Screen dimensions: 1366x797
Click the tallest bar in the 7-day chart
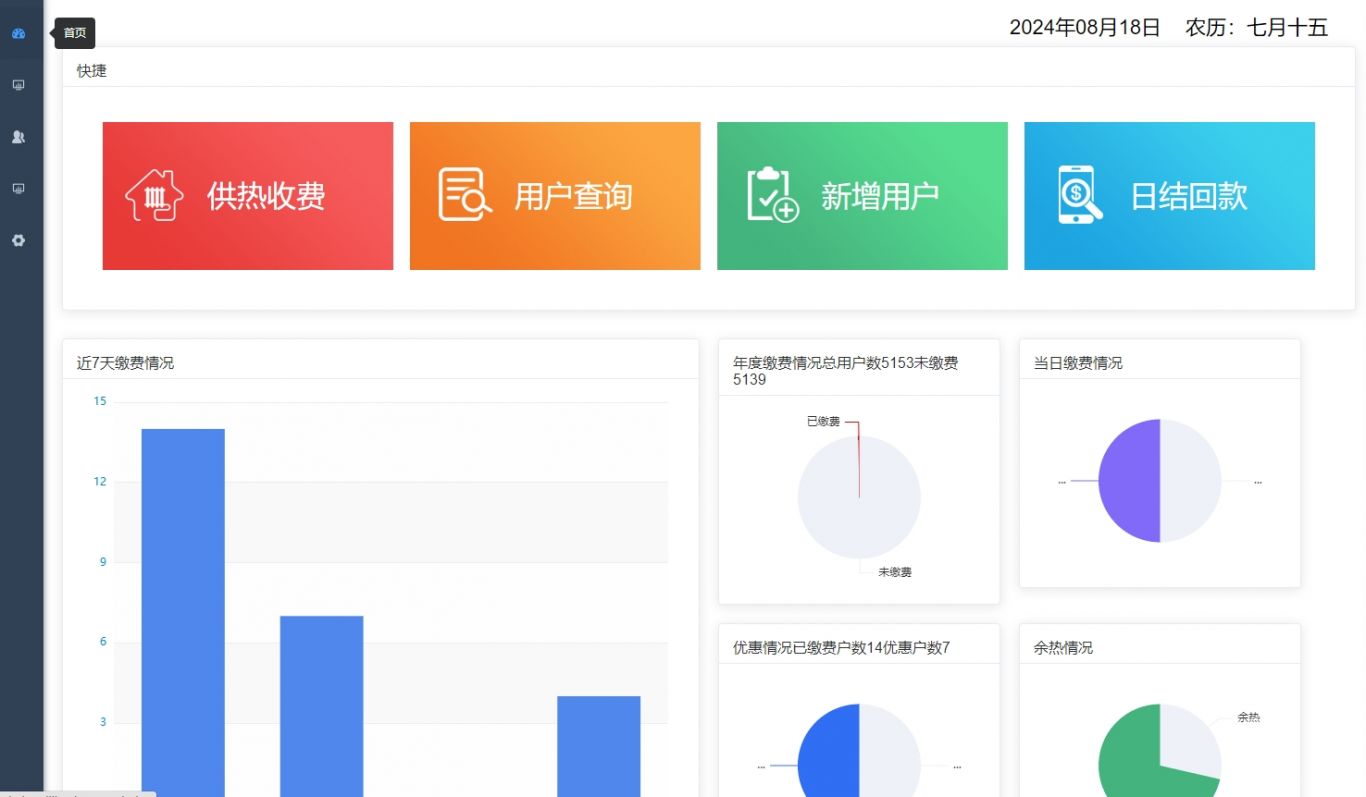pyautogui.click(x=183, y=612)
